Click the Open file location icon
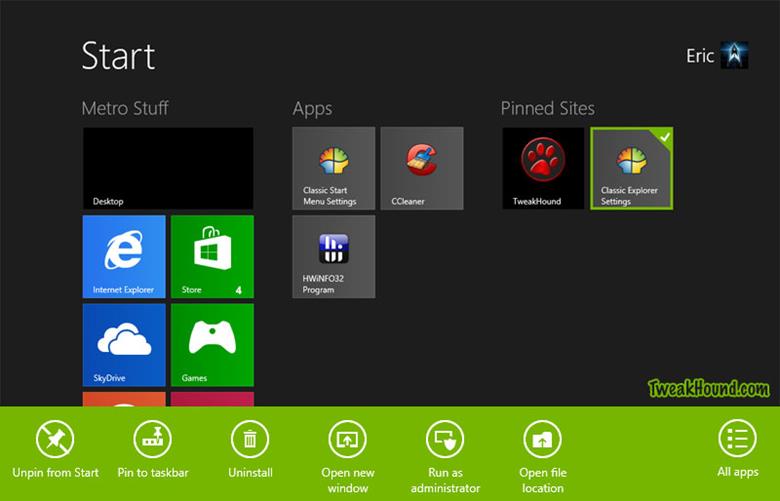This screenshot has width=780, height=501. click(543, 439)
